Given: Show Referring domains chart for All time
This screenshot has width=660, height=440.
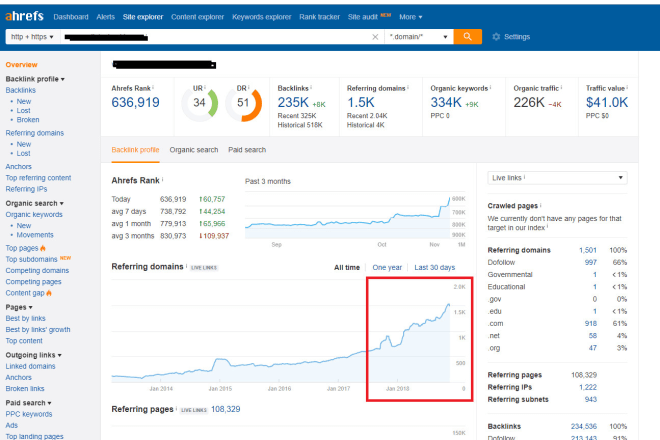Looking at the screenshot, I should click(x=347, y=267).
